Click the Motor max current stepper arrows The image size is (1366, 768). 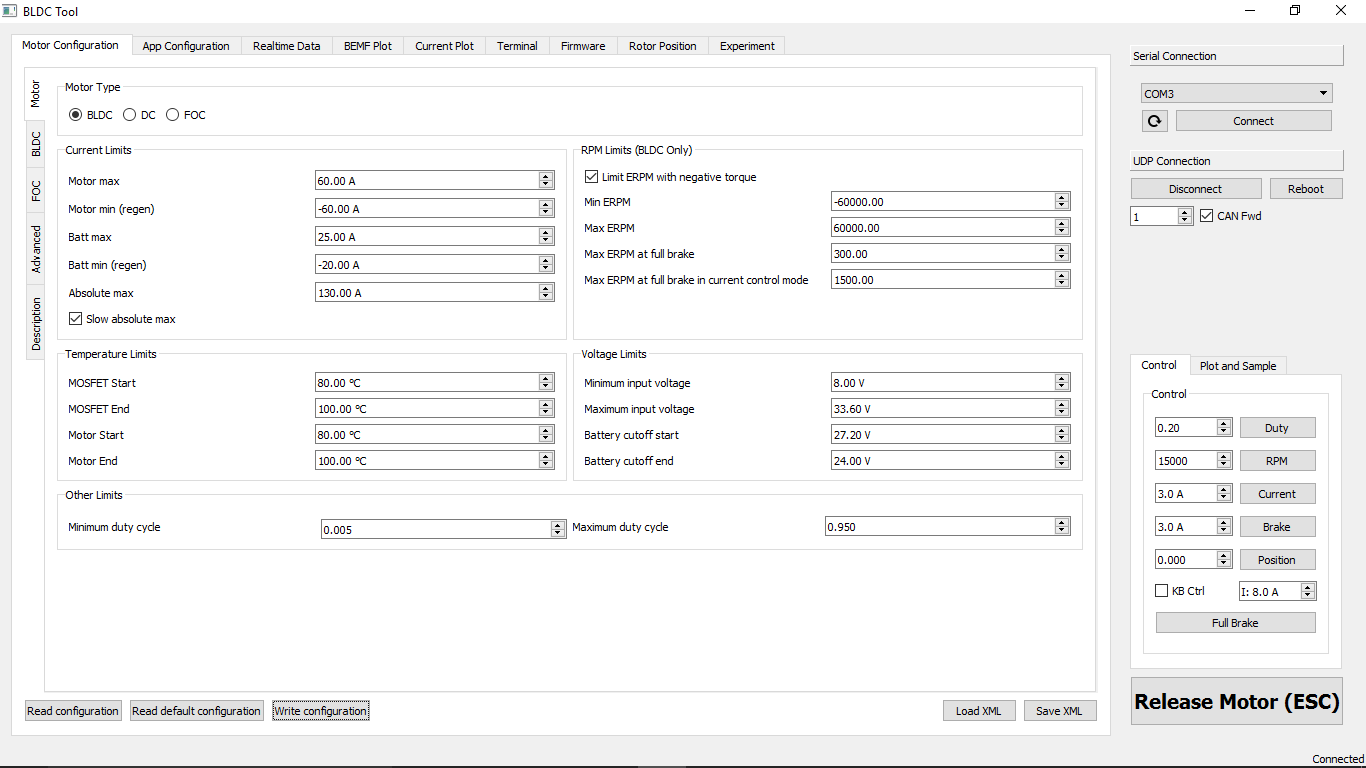545,181
